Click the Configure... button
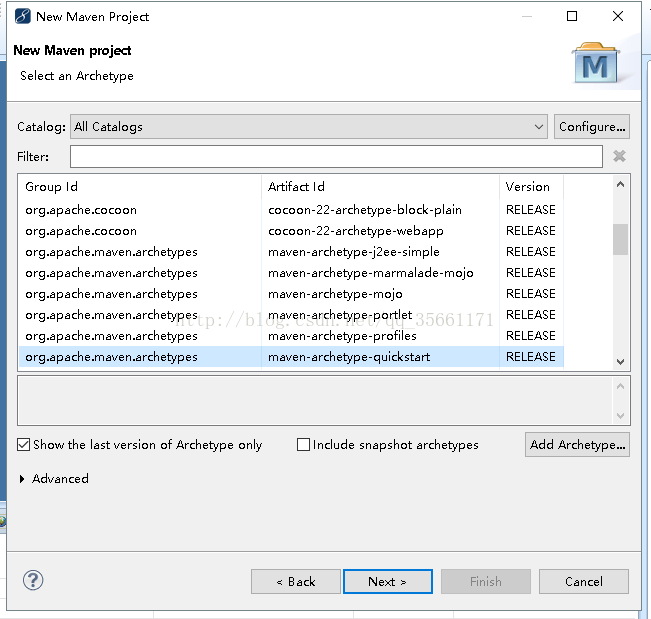 (x=592, y=127)
